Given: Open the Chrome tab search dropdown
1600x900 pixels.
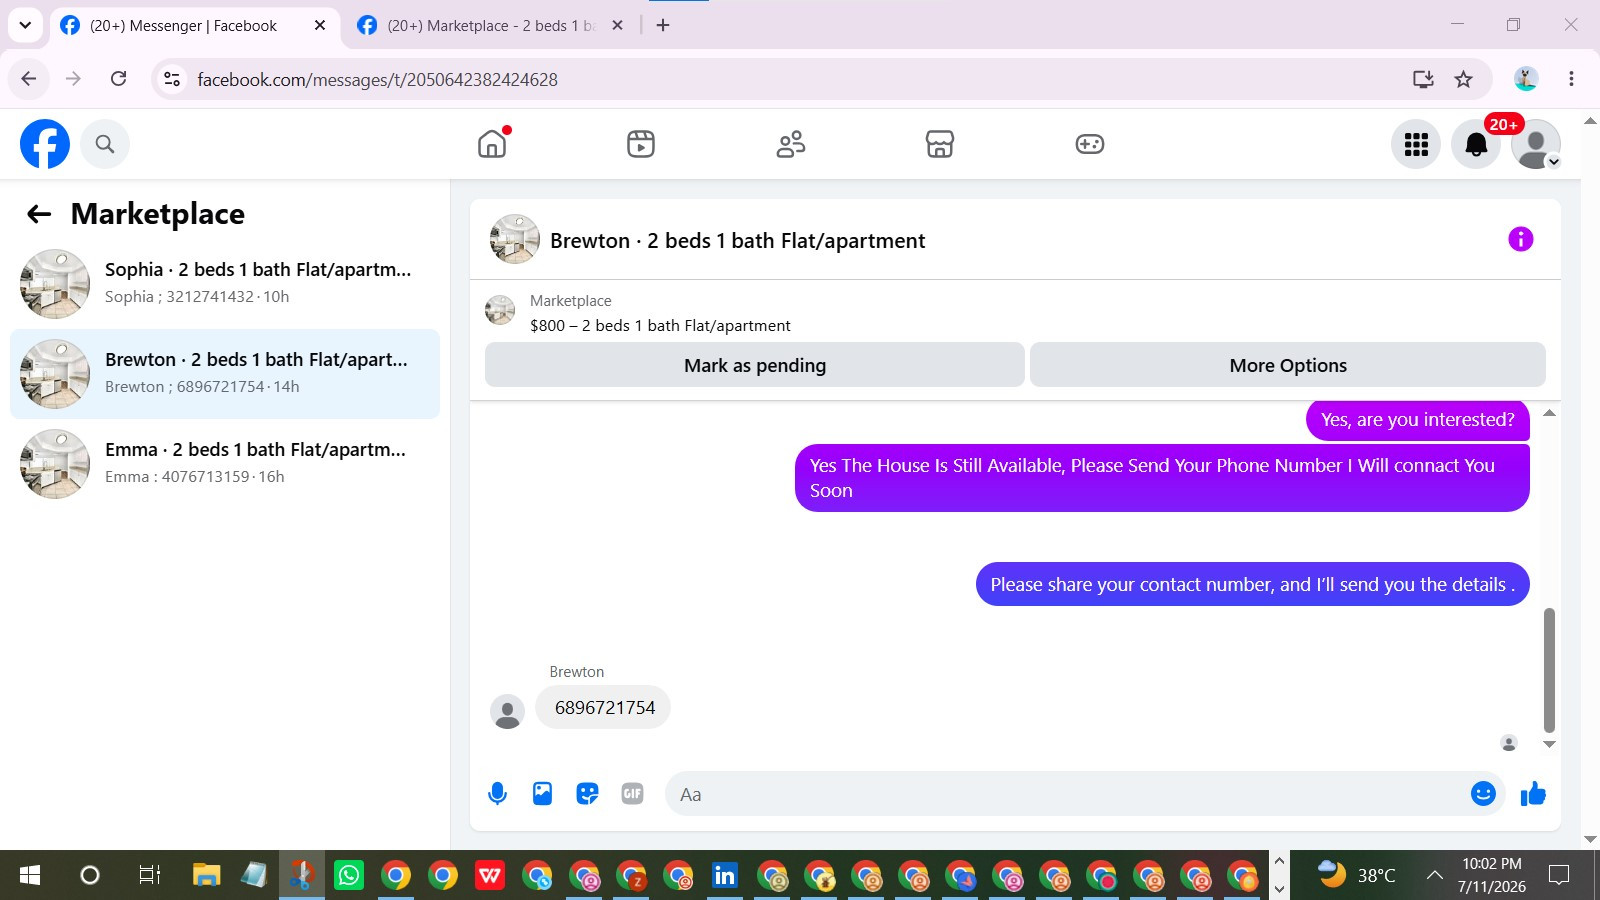Looking at the screenshot, I should [x=25, y=25].
